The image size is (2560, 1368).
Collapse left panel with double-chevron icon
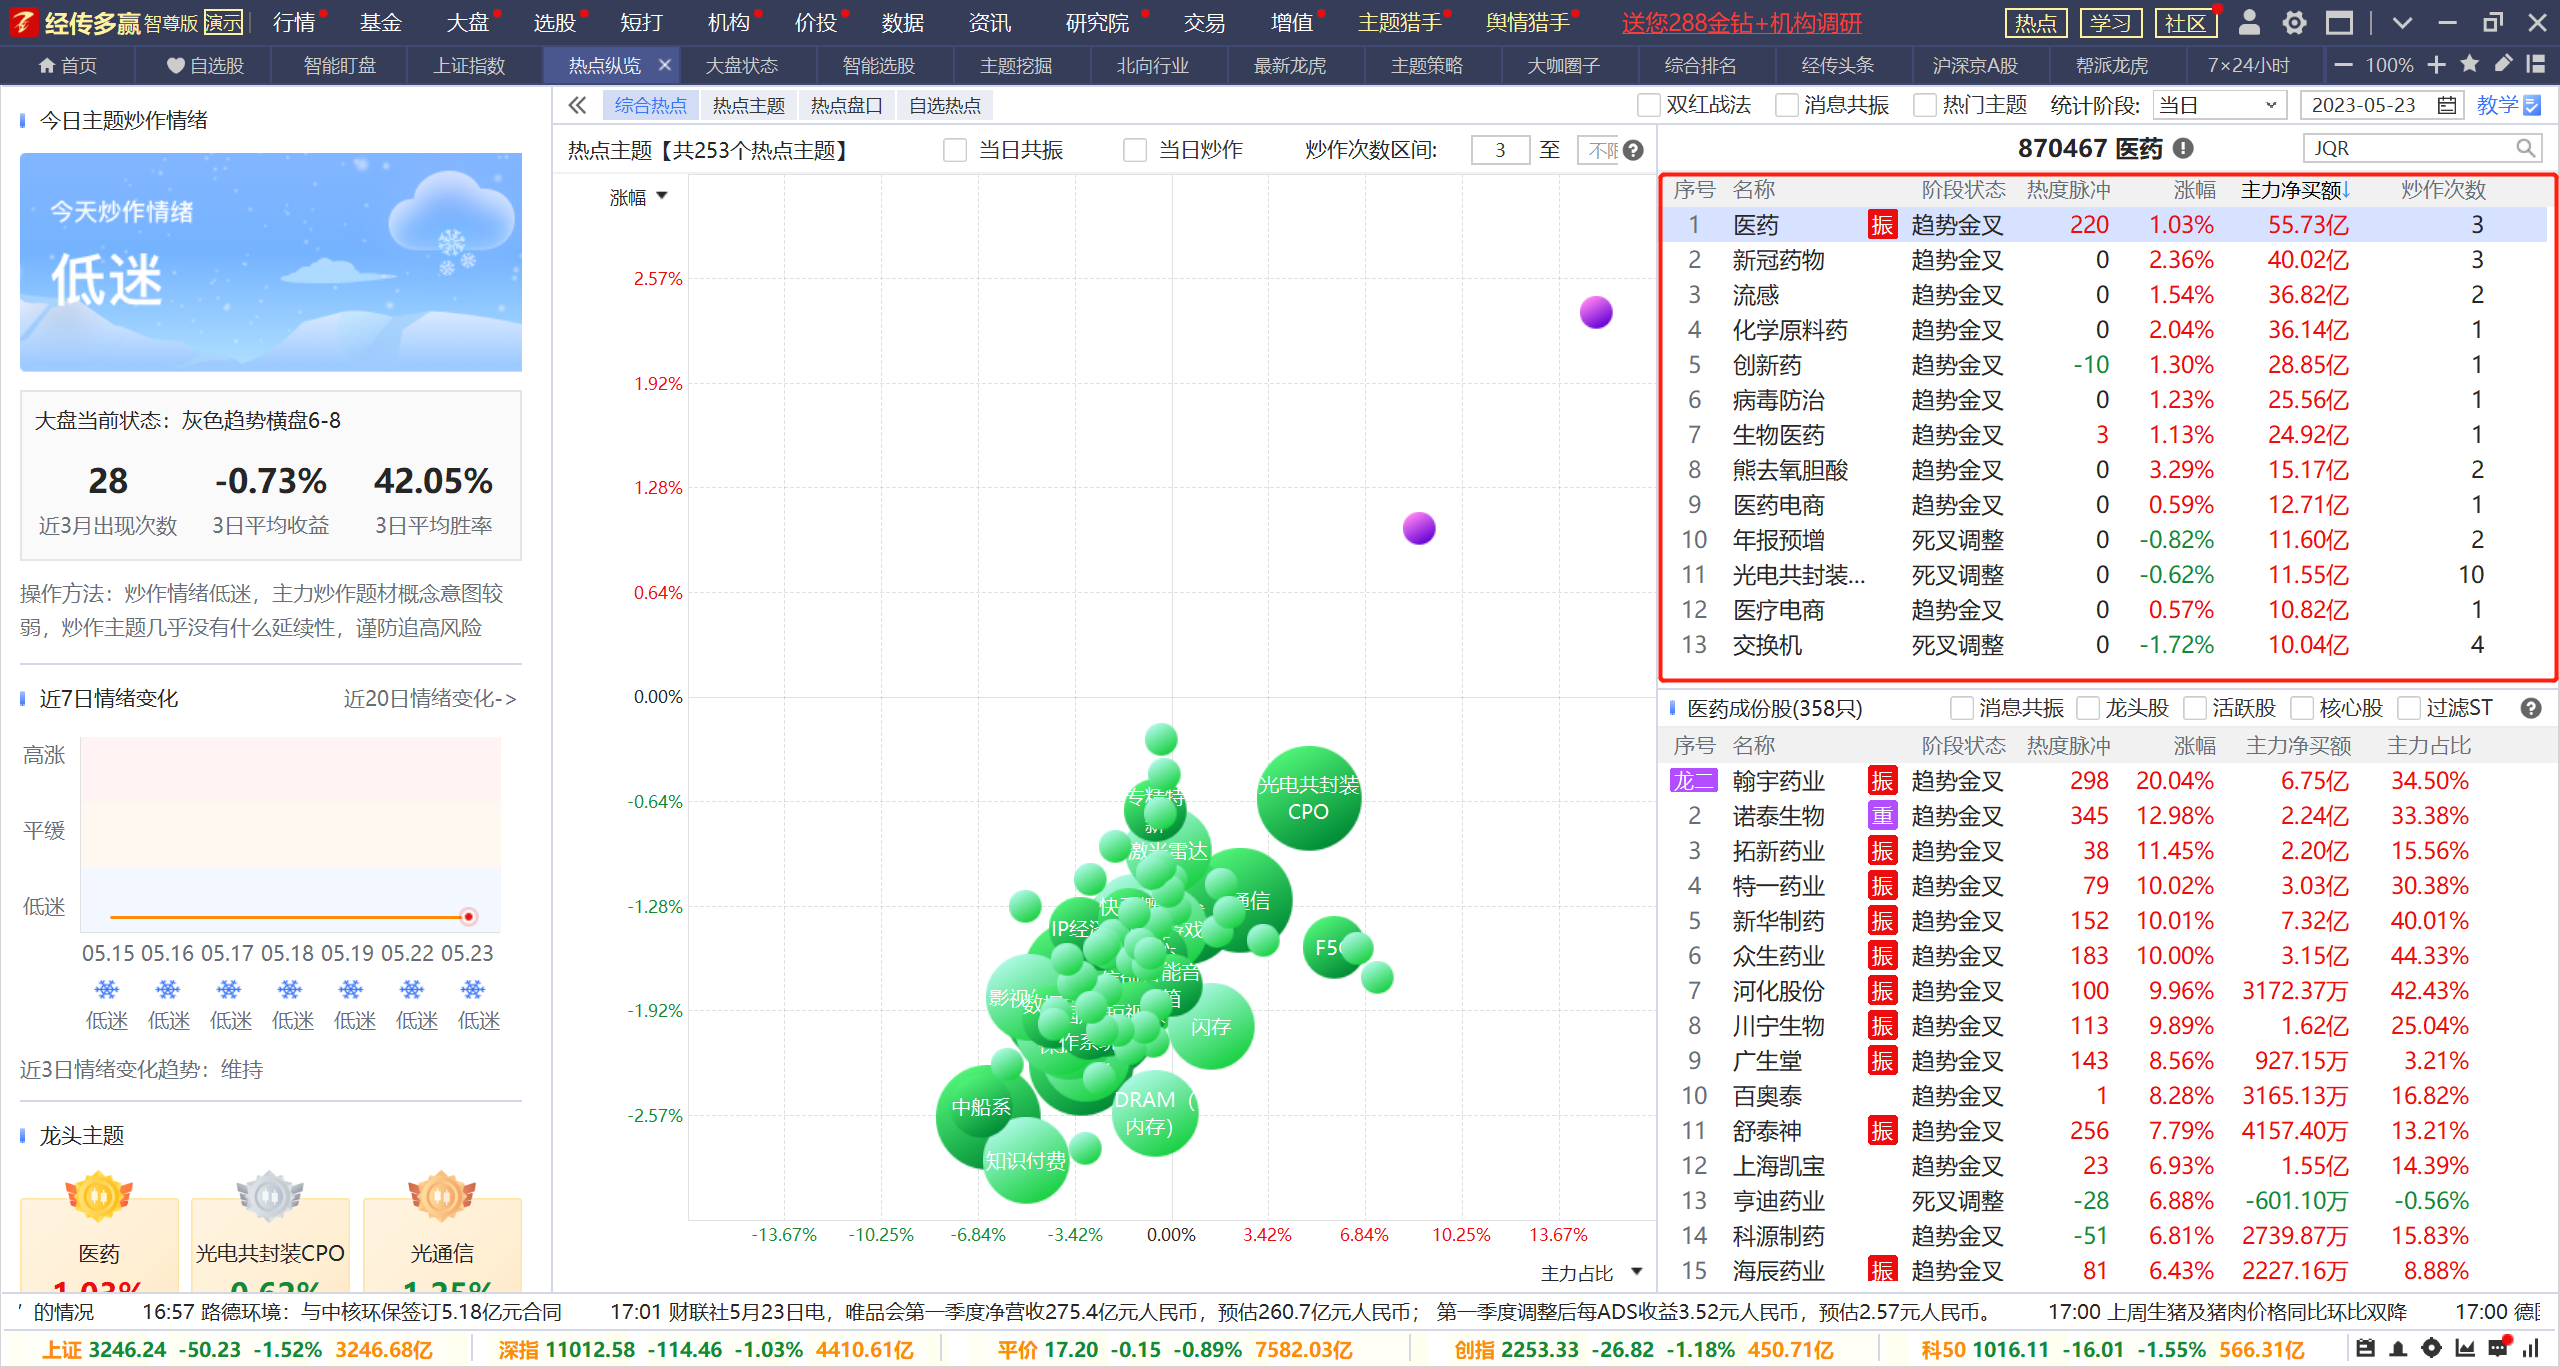pyautogui.click(x=577, y=105)
